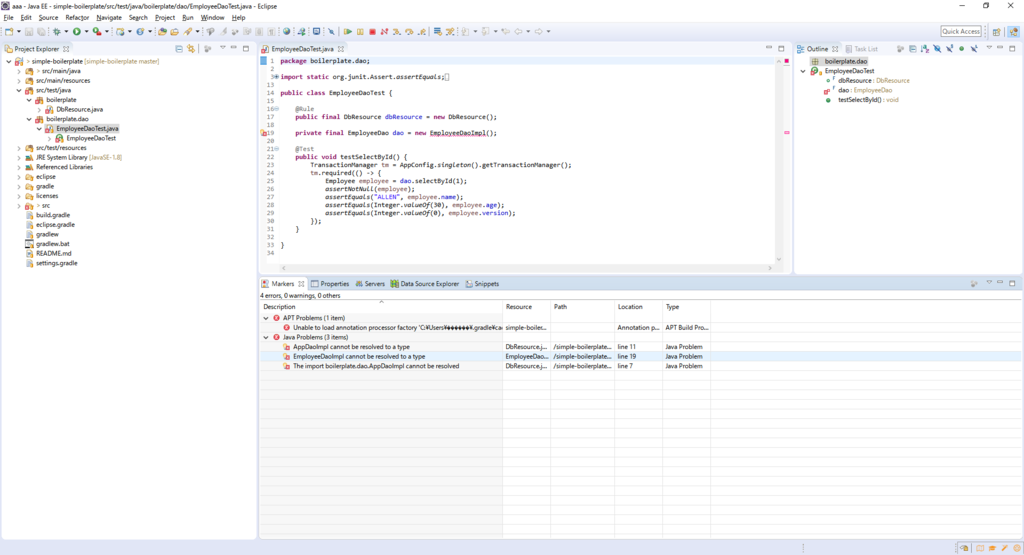Open the Snippets tab

(x=482, y=284)
